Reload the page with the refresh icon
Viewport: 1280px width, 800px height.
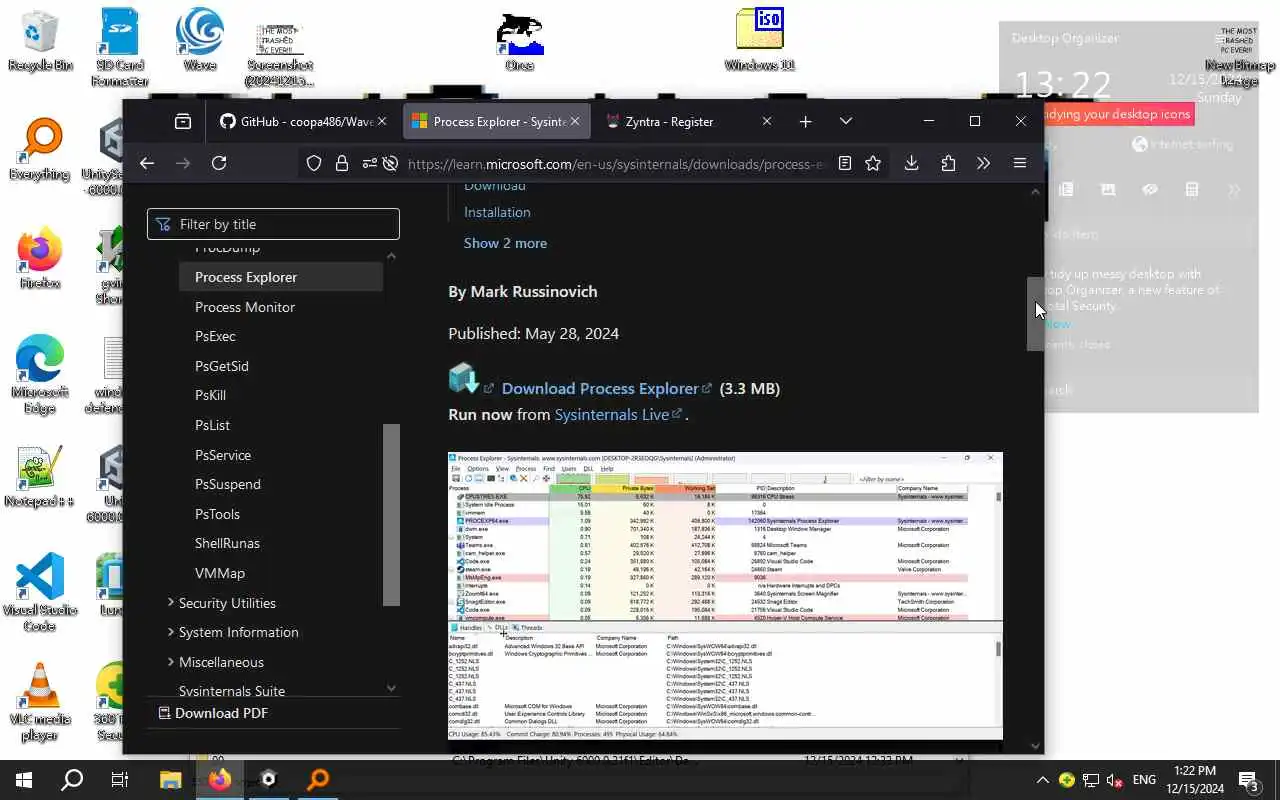(219, 163)
